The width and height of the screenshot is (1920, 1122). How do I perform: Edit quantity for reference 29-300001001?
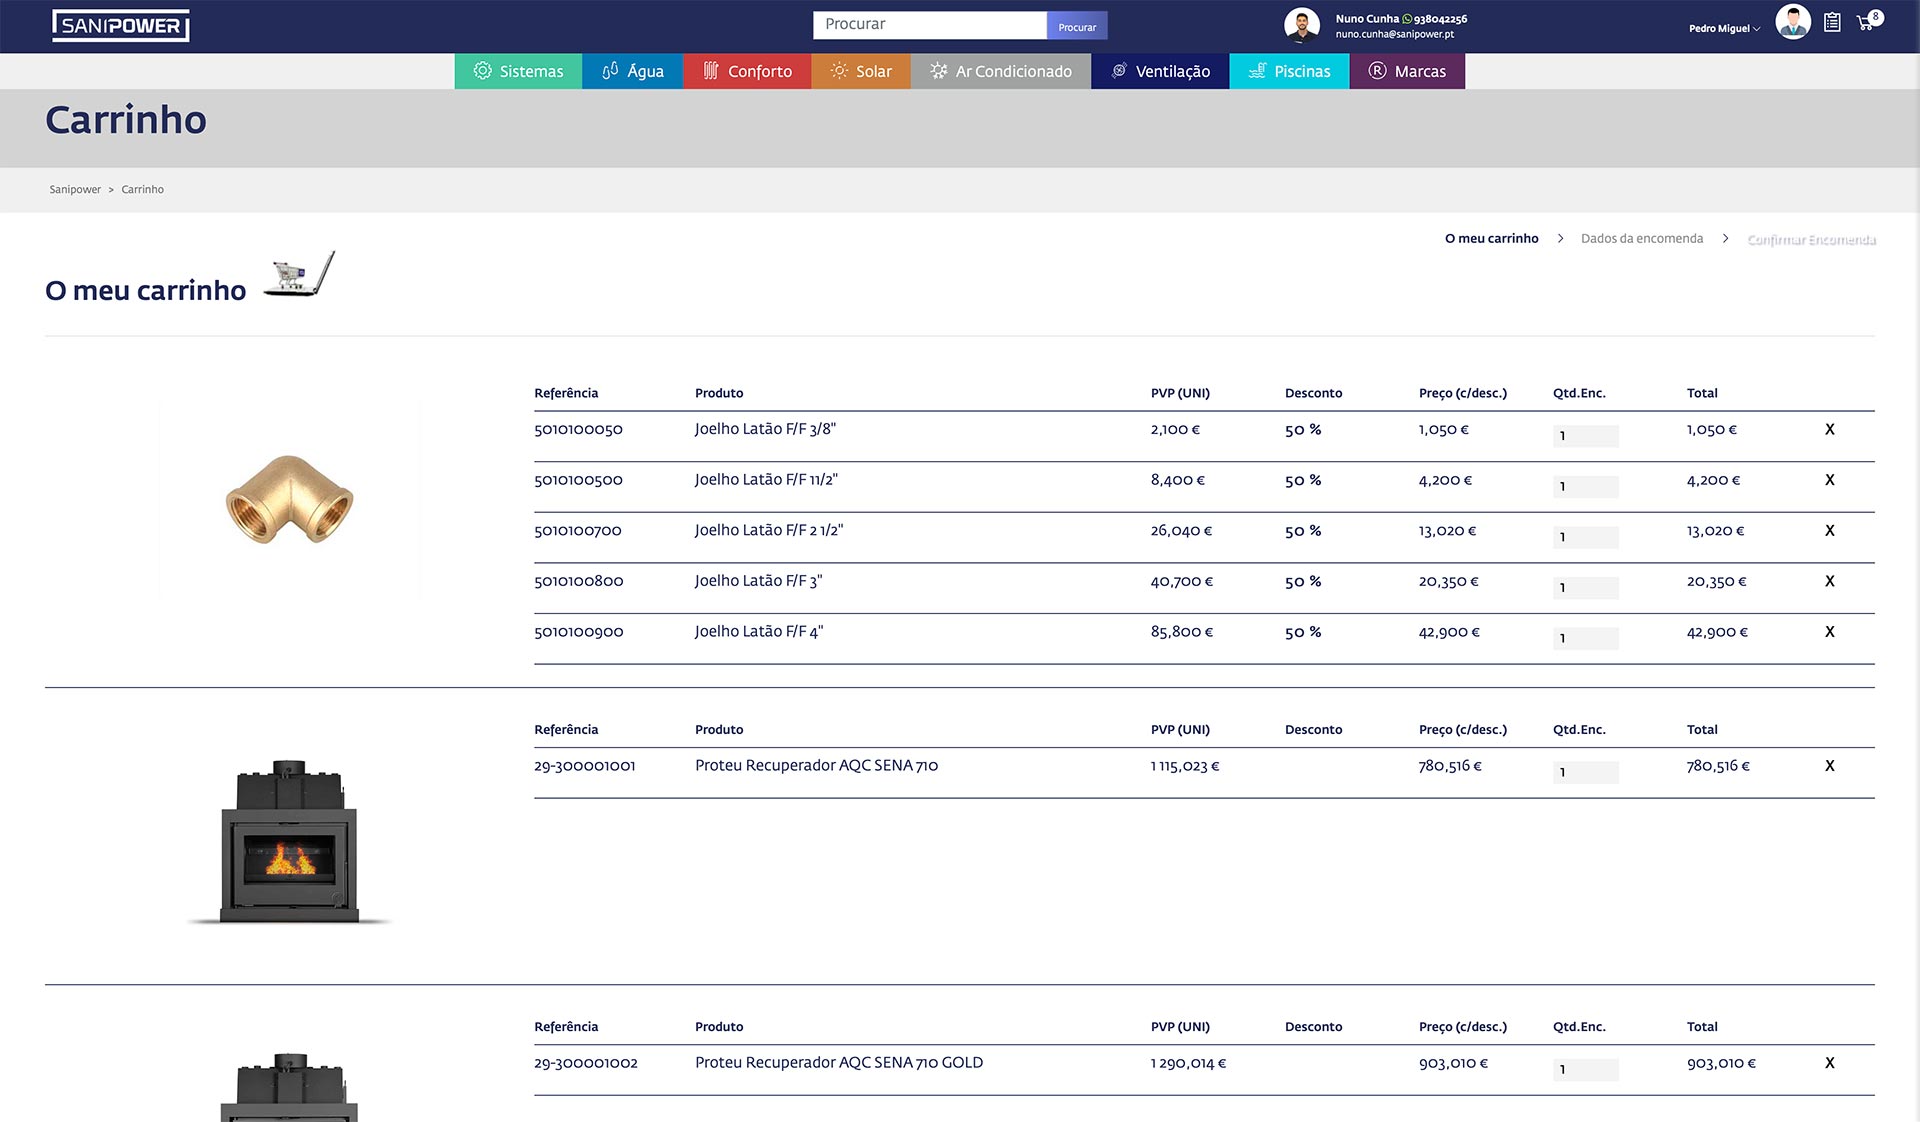pyautogui.click(x=1586, y=772)
